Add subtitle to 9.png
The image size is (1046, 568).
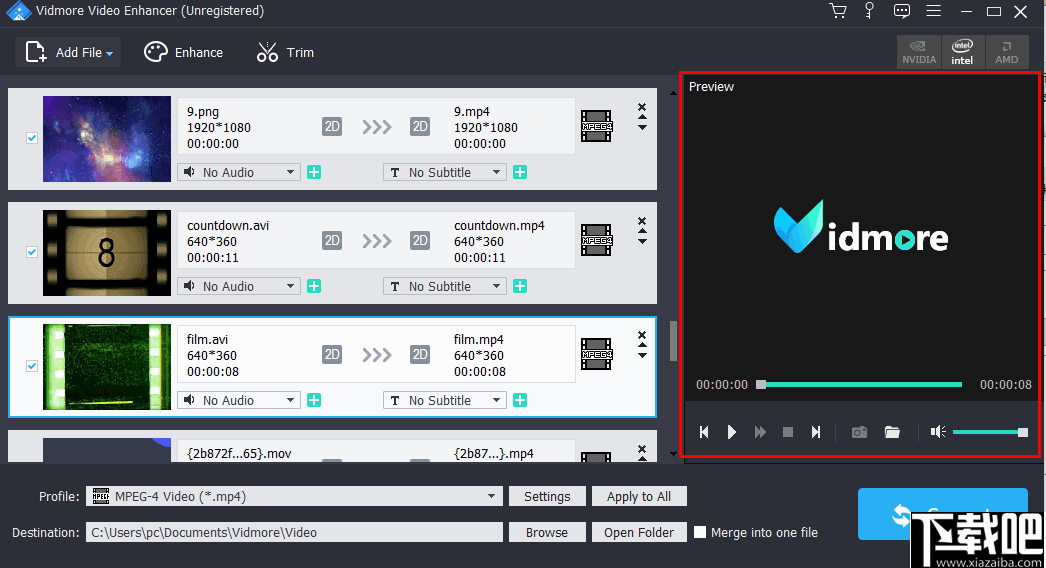pos(520,172)
